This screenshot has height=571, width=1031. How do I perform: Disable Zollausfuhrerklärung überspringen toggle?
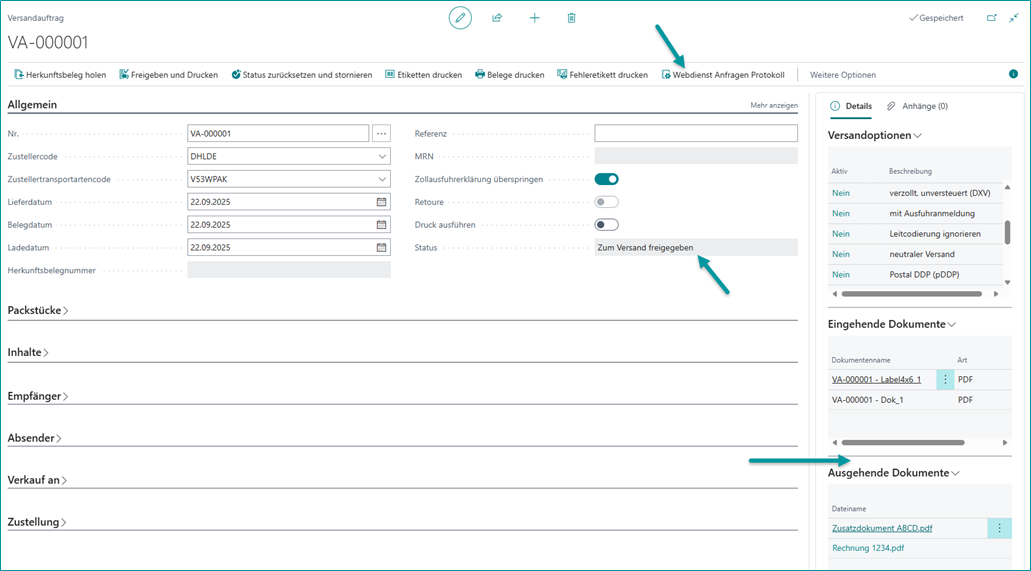pyautogui.click(x=606, y=179)
